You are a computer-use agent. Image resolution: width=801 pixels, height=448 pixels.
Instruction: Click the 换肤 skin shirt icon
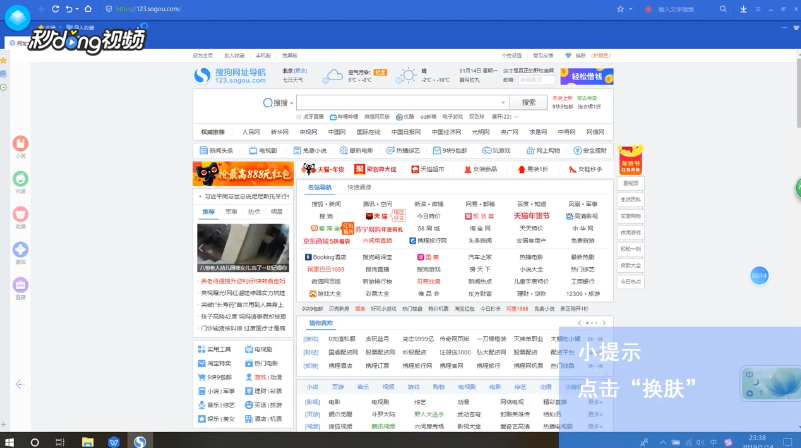point(568,56)
